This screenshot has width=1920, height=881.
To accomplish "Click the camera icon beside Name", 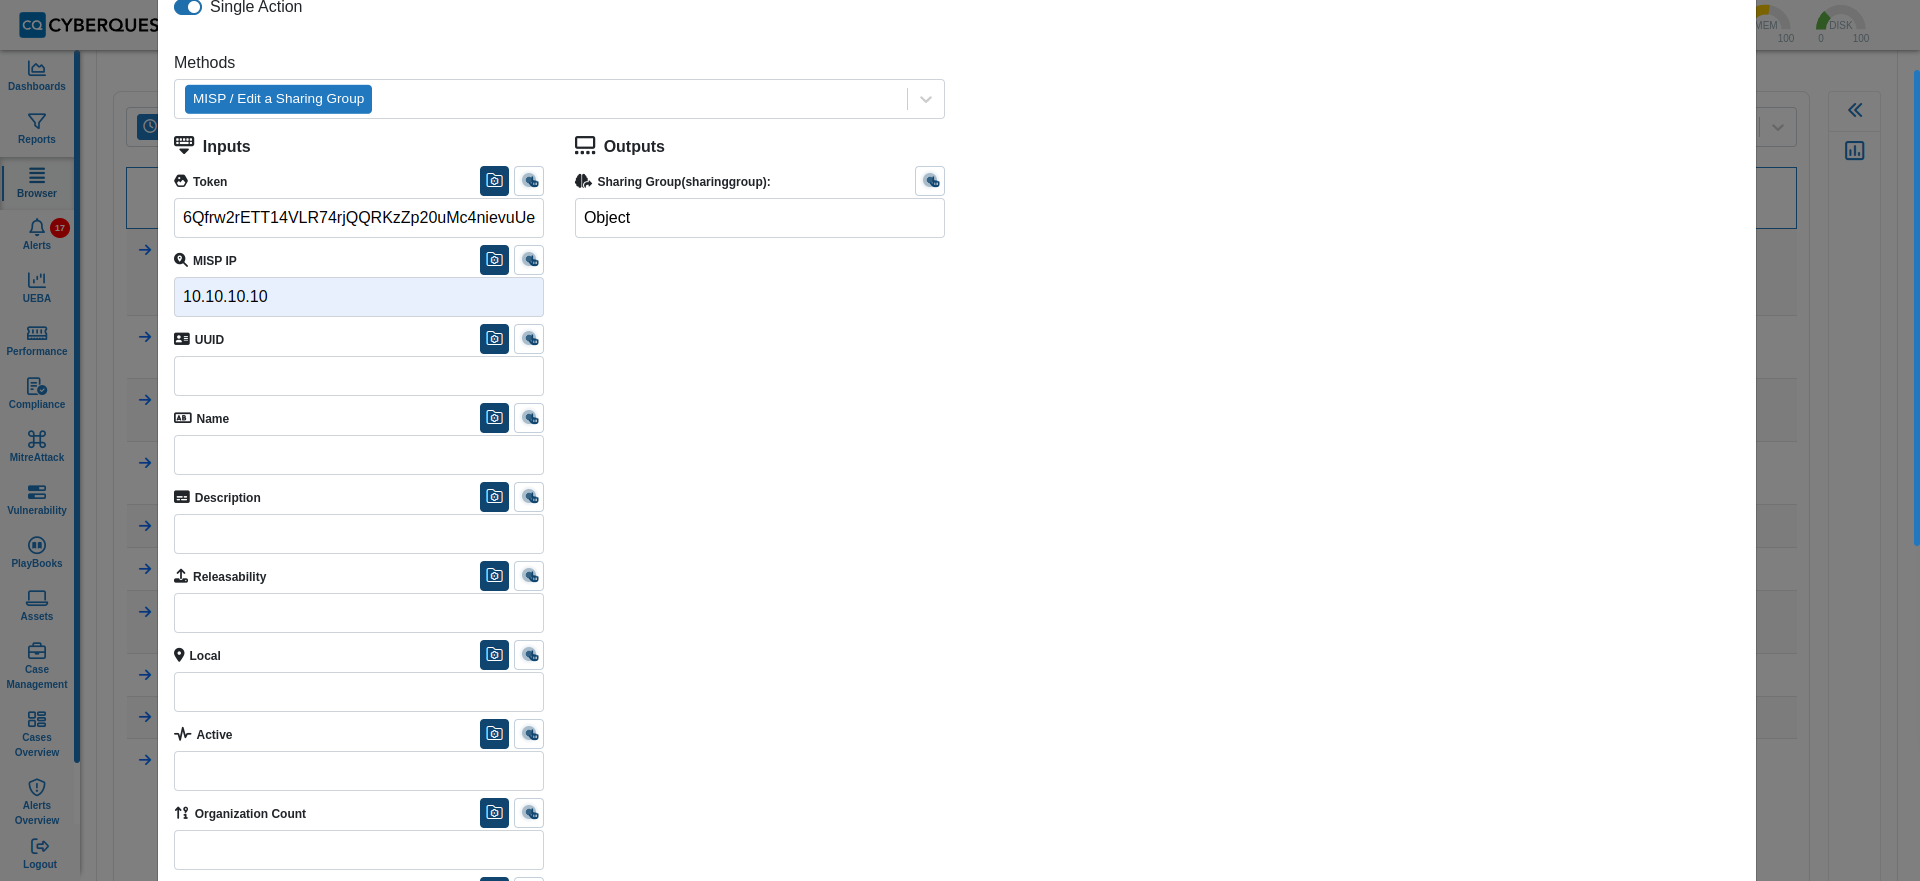I will 494,418.
